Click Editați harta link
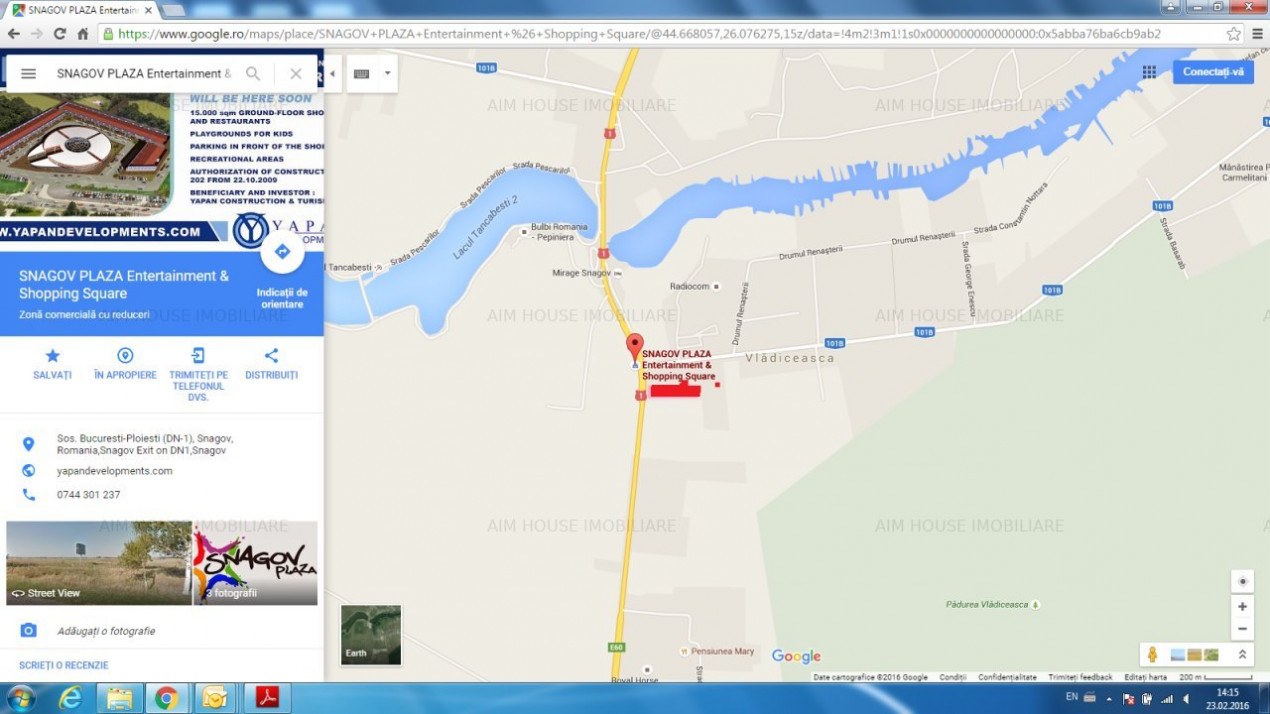 tap(1145, 677)
